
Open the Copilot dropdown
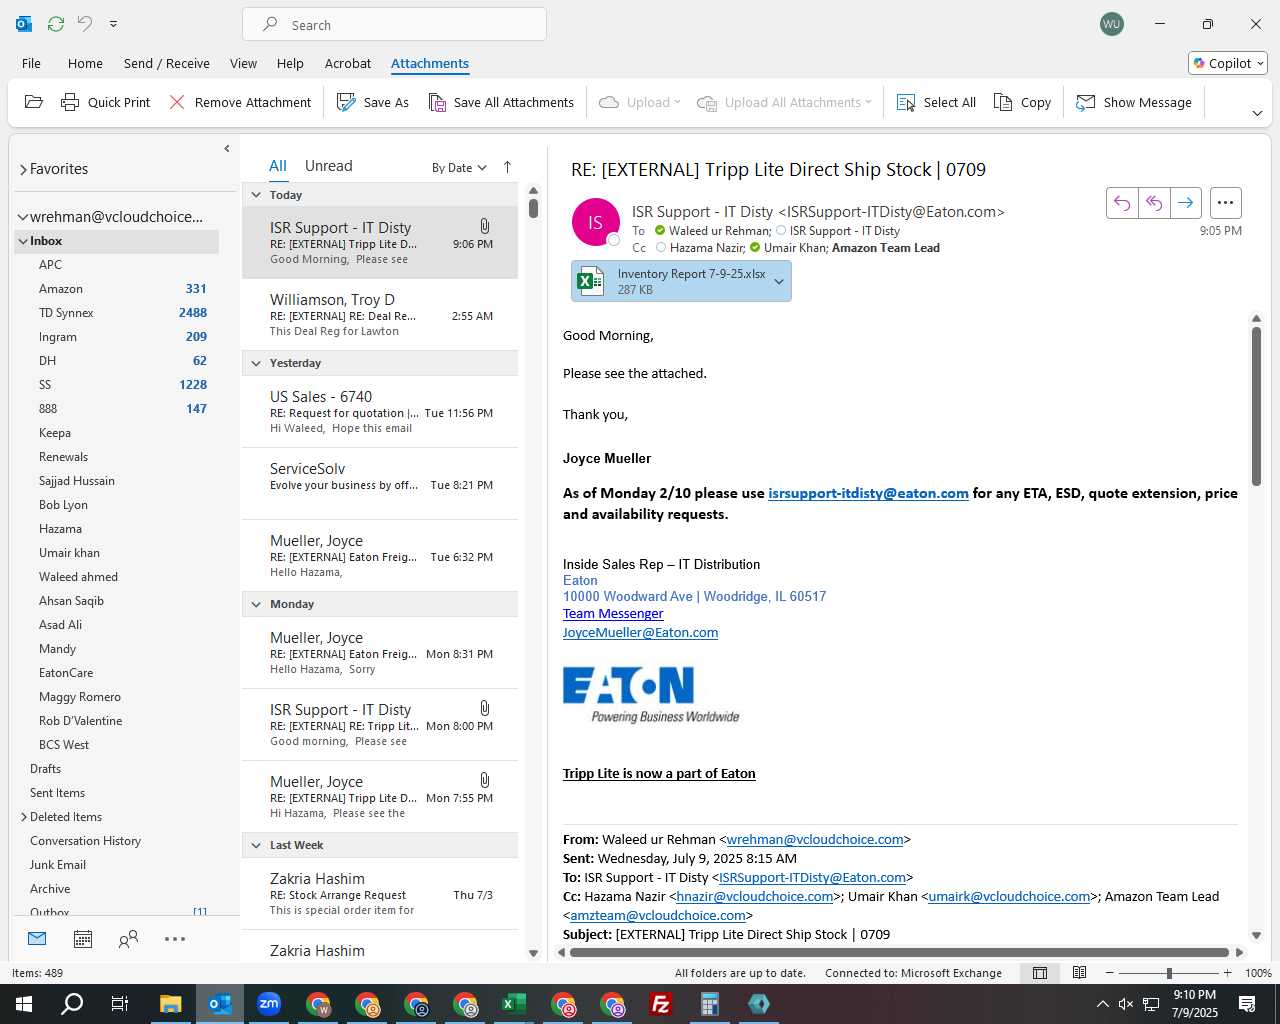(1229, 63)
